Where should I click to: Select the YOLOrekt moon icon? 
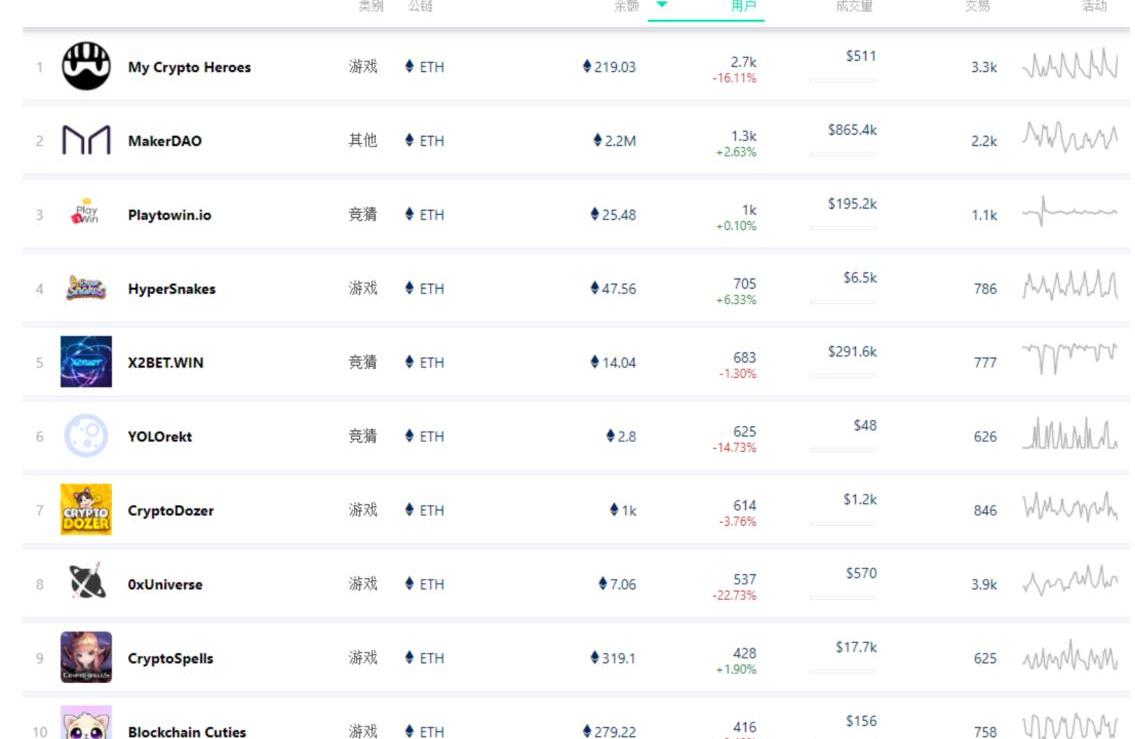pyautogui.click(x=86, y=436)
